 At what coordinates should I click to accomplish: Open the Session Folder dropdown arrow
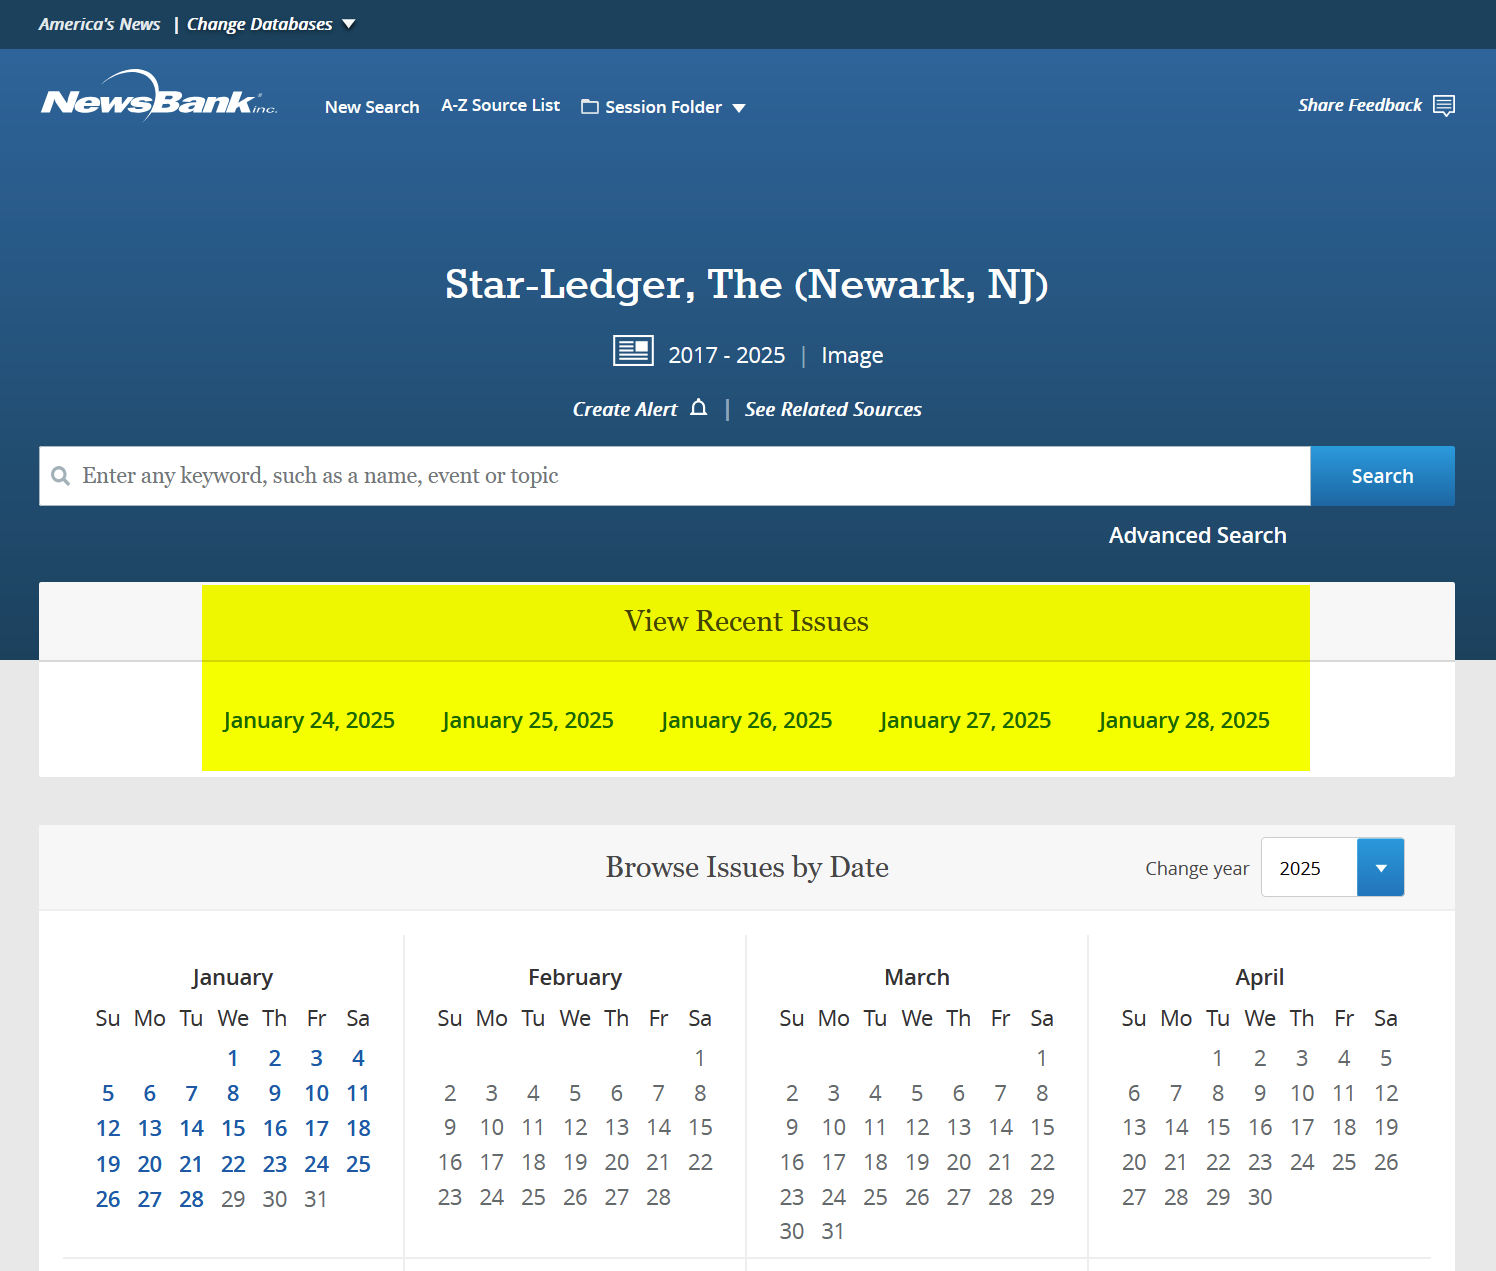739,108
